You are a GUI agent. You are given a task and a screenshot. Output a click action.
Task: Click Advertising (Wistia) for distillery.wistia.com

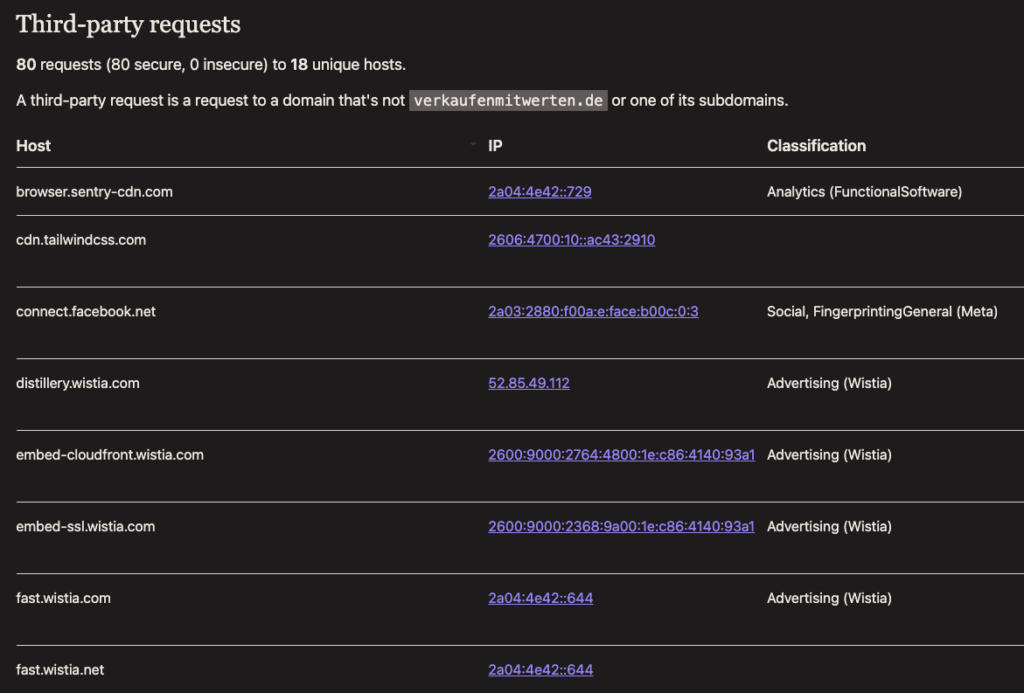pyautogui.click(x=829, y=383)
